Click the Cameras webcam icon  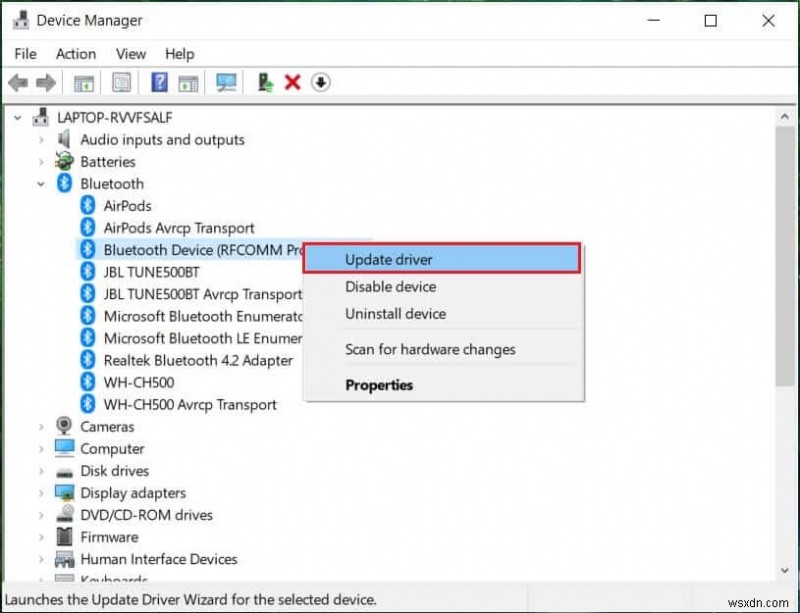point(64,426)
